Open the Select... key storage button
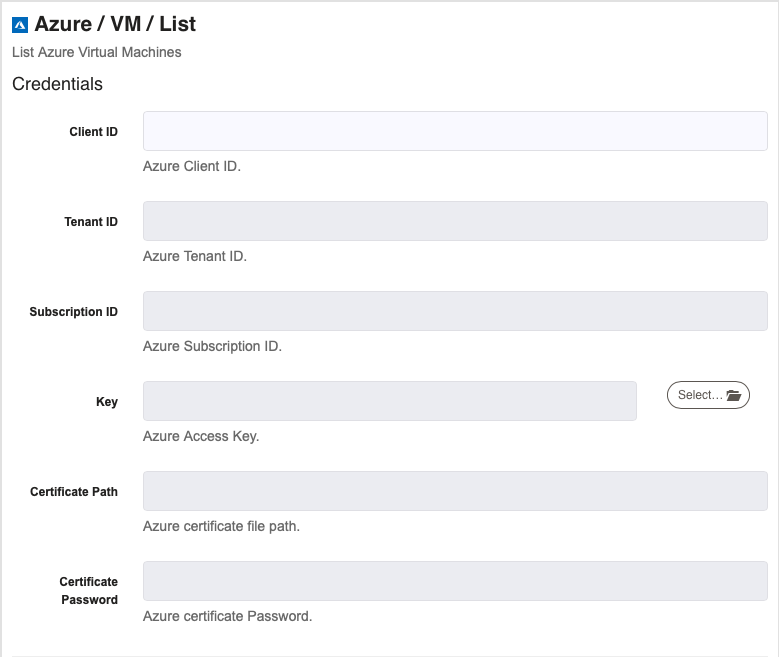Viewport: 779px width, 657px height. pyautogui.click(x=708, y=395)
